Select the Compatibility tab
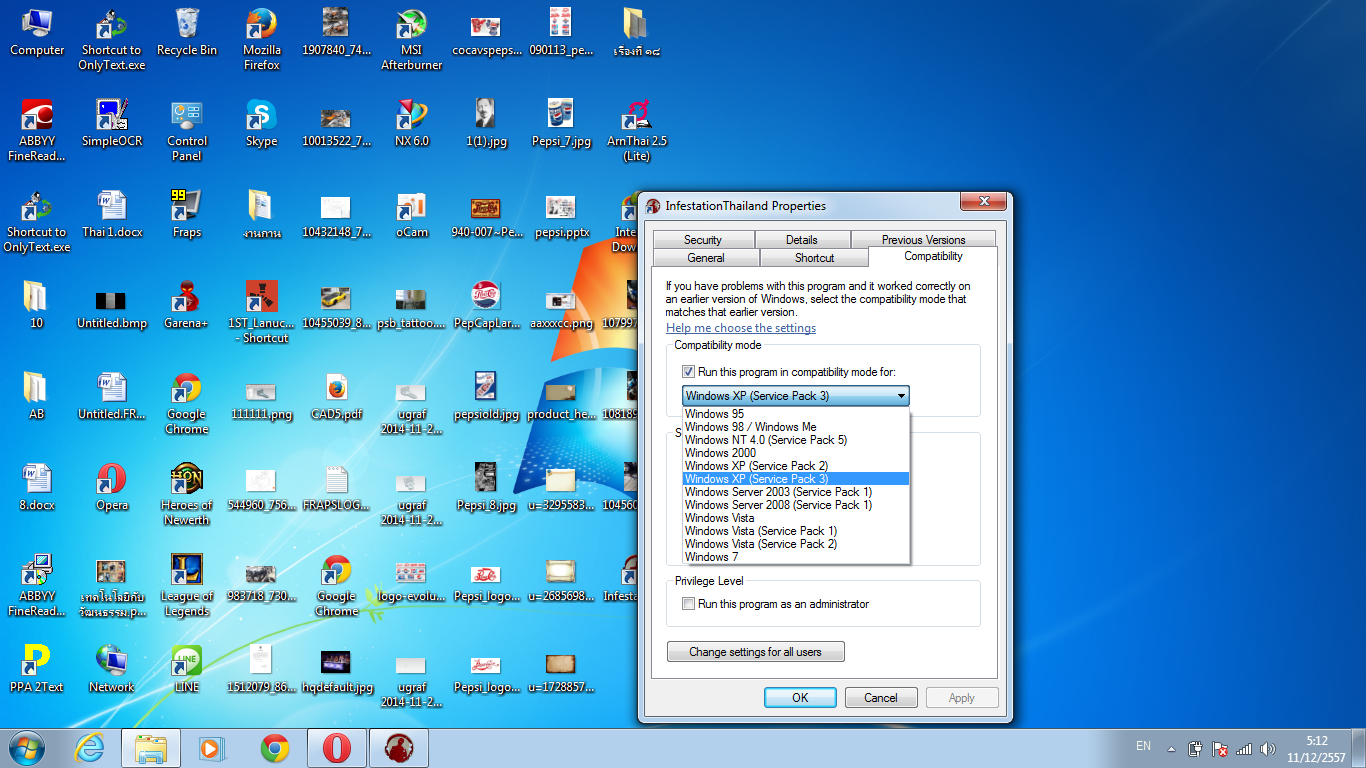 pos(934,256)
